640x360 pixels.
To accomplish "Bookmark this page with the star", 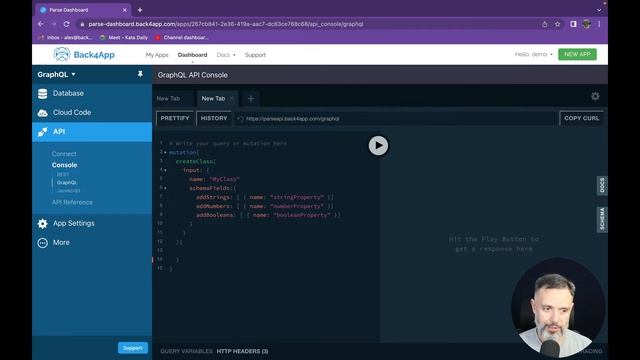I will point(558,24).
